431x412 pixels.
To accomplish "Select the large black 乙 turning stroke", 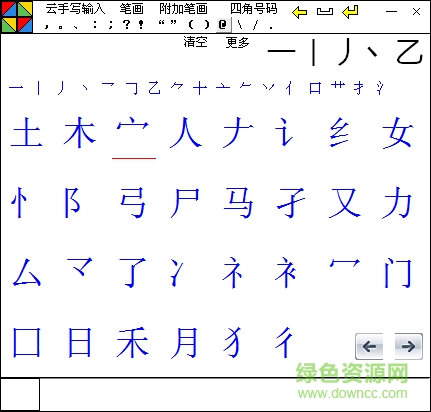I will click(x=410, y=52).
